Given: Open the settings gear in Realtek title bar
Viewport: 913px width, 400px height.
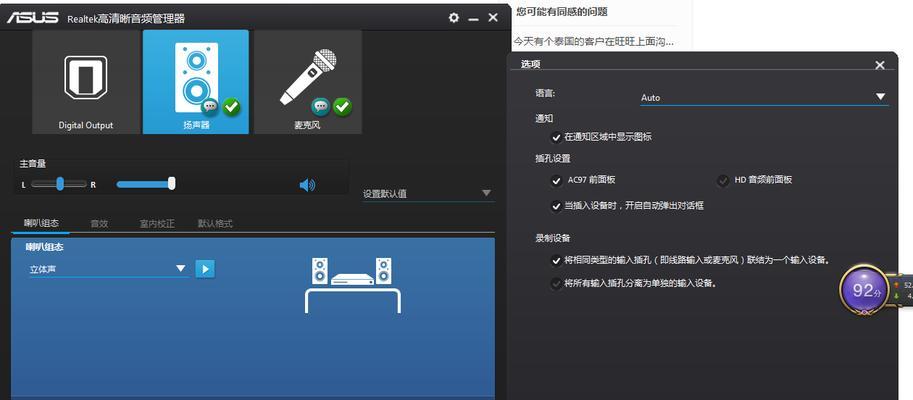Looking at the screenshot, I should [x=454, y=18].
